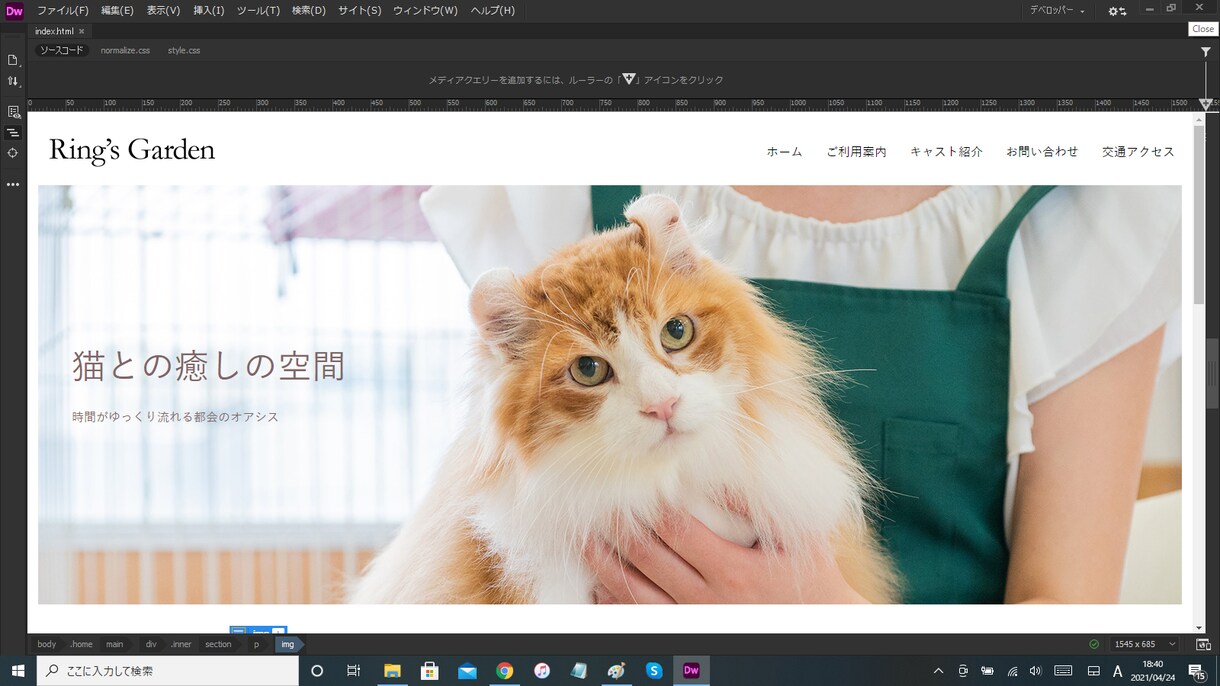Open Microsoft Store from the taskbar
This screenshot has height=686, width=1220.
(x=430, y=671)
